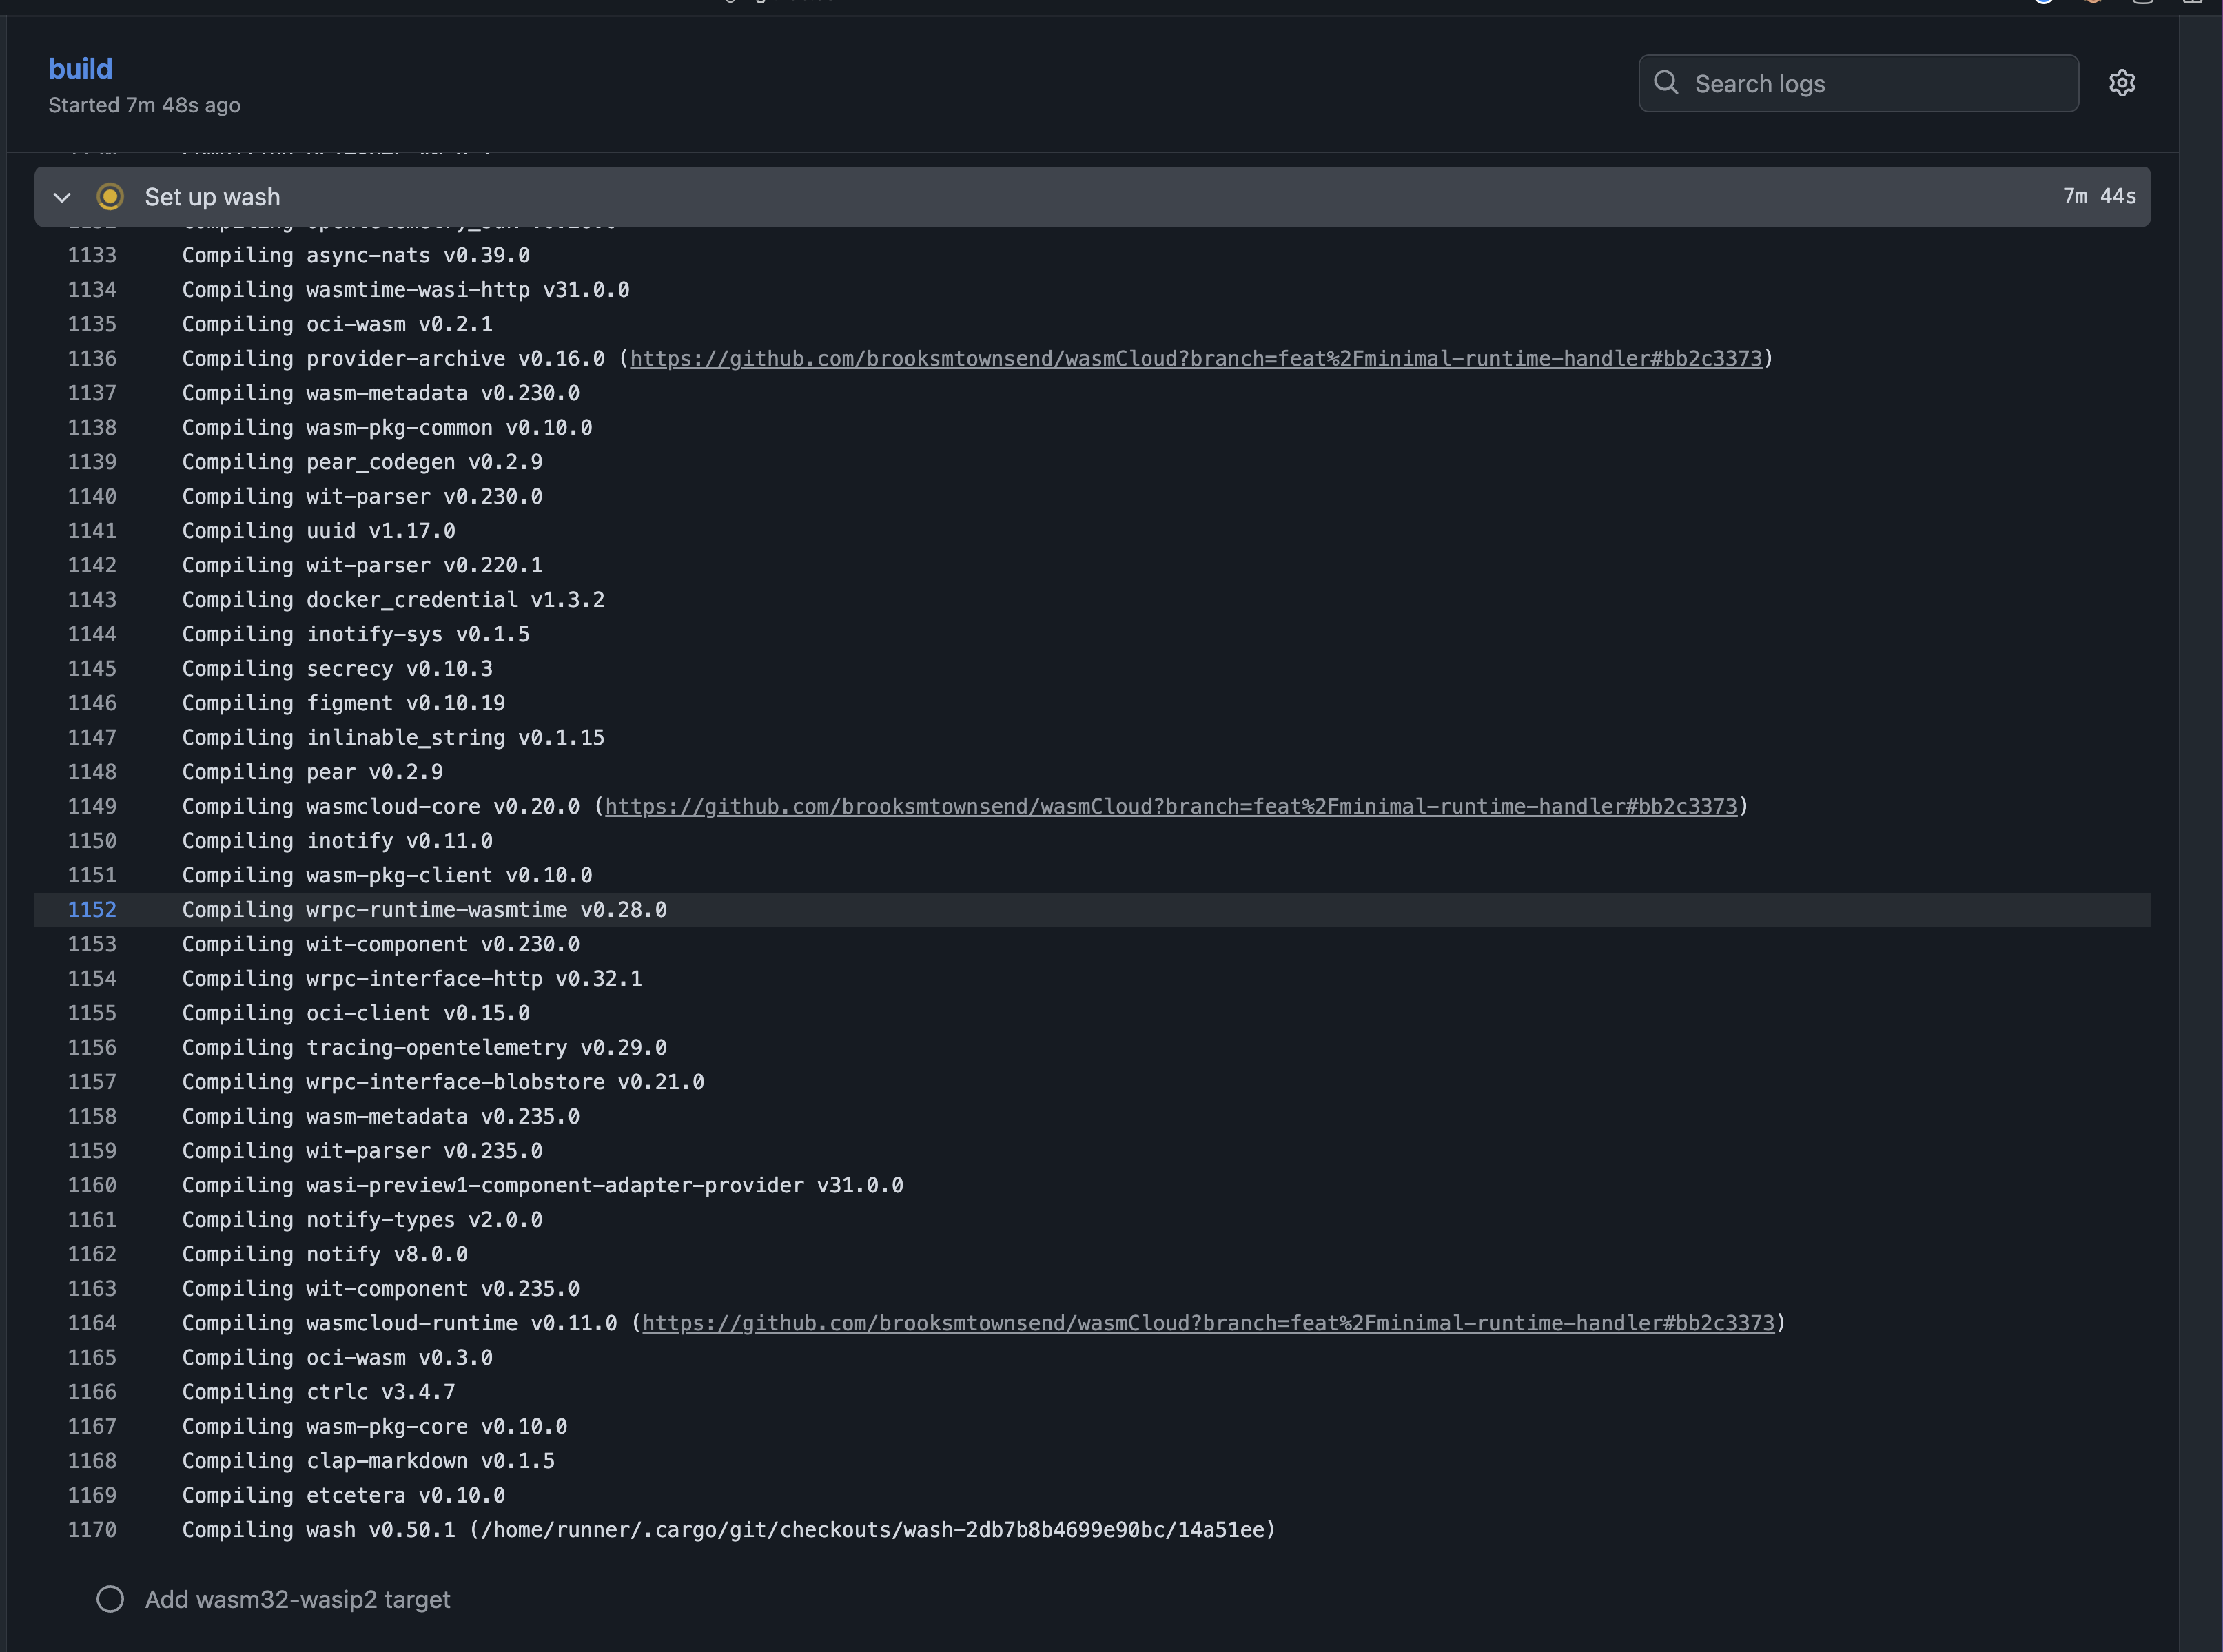
Task: Click the Set up wash step header
Action: pos(212,197)
